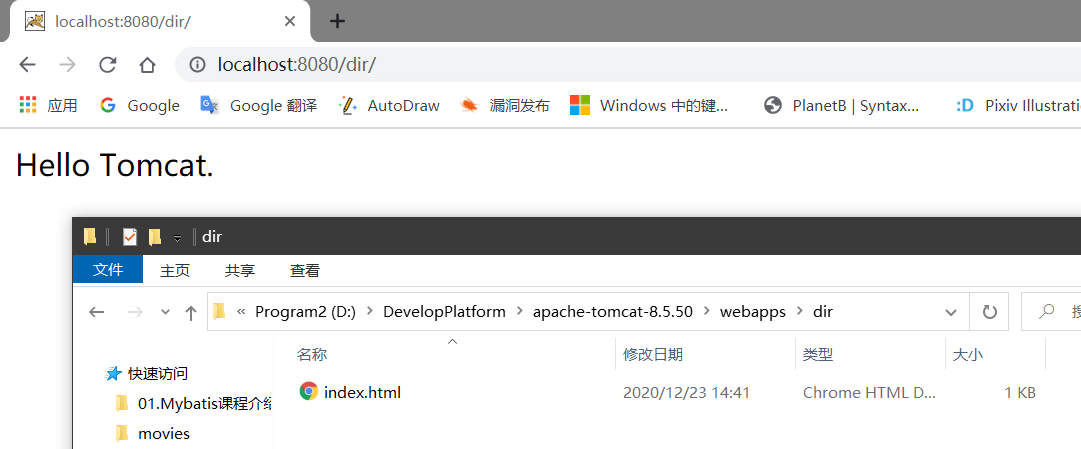Open the recent locations dropdown in Explorer
1081x449 pixels.
(166, 313)
